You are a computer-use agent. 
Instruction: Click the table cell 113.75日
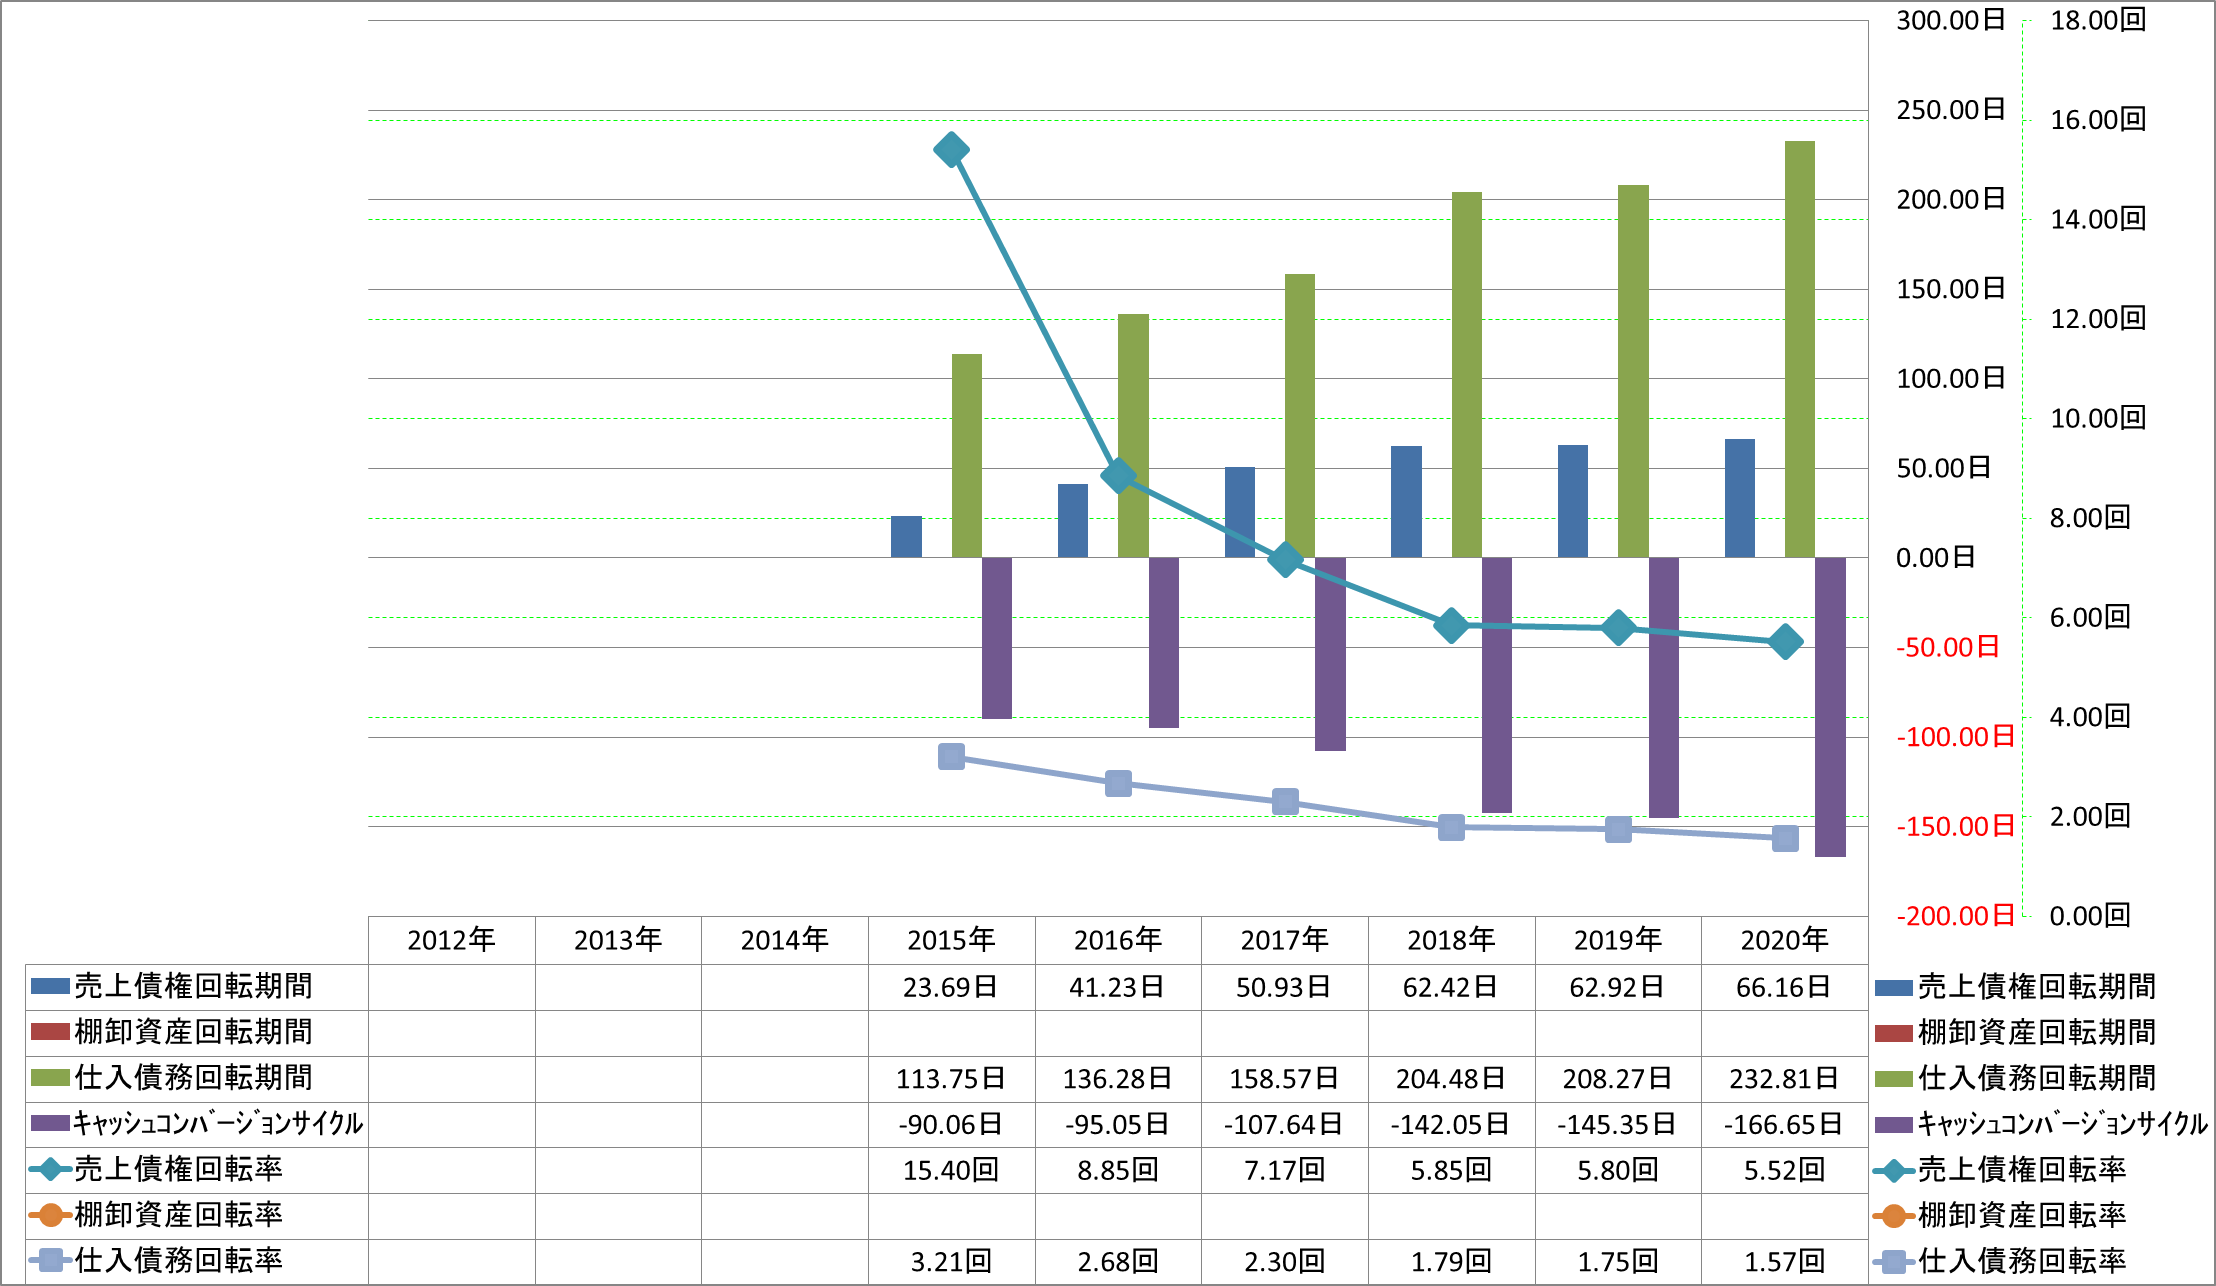(951, 1079)
